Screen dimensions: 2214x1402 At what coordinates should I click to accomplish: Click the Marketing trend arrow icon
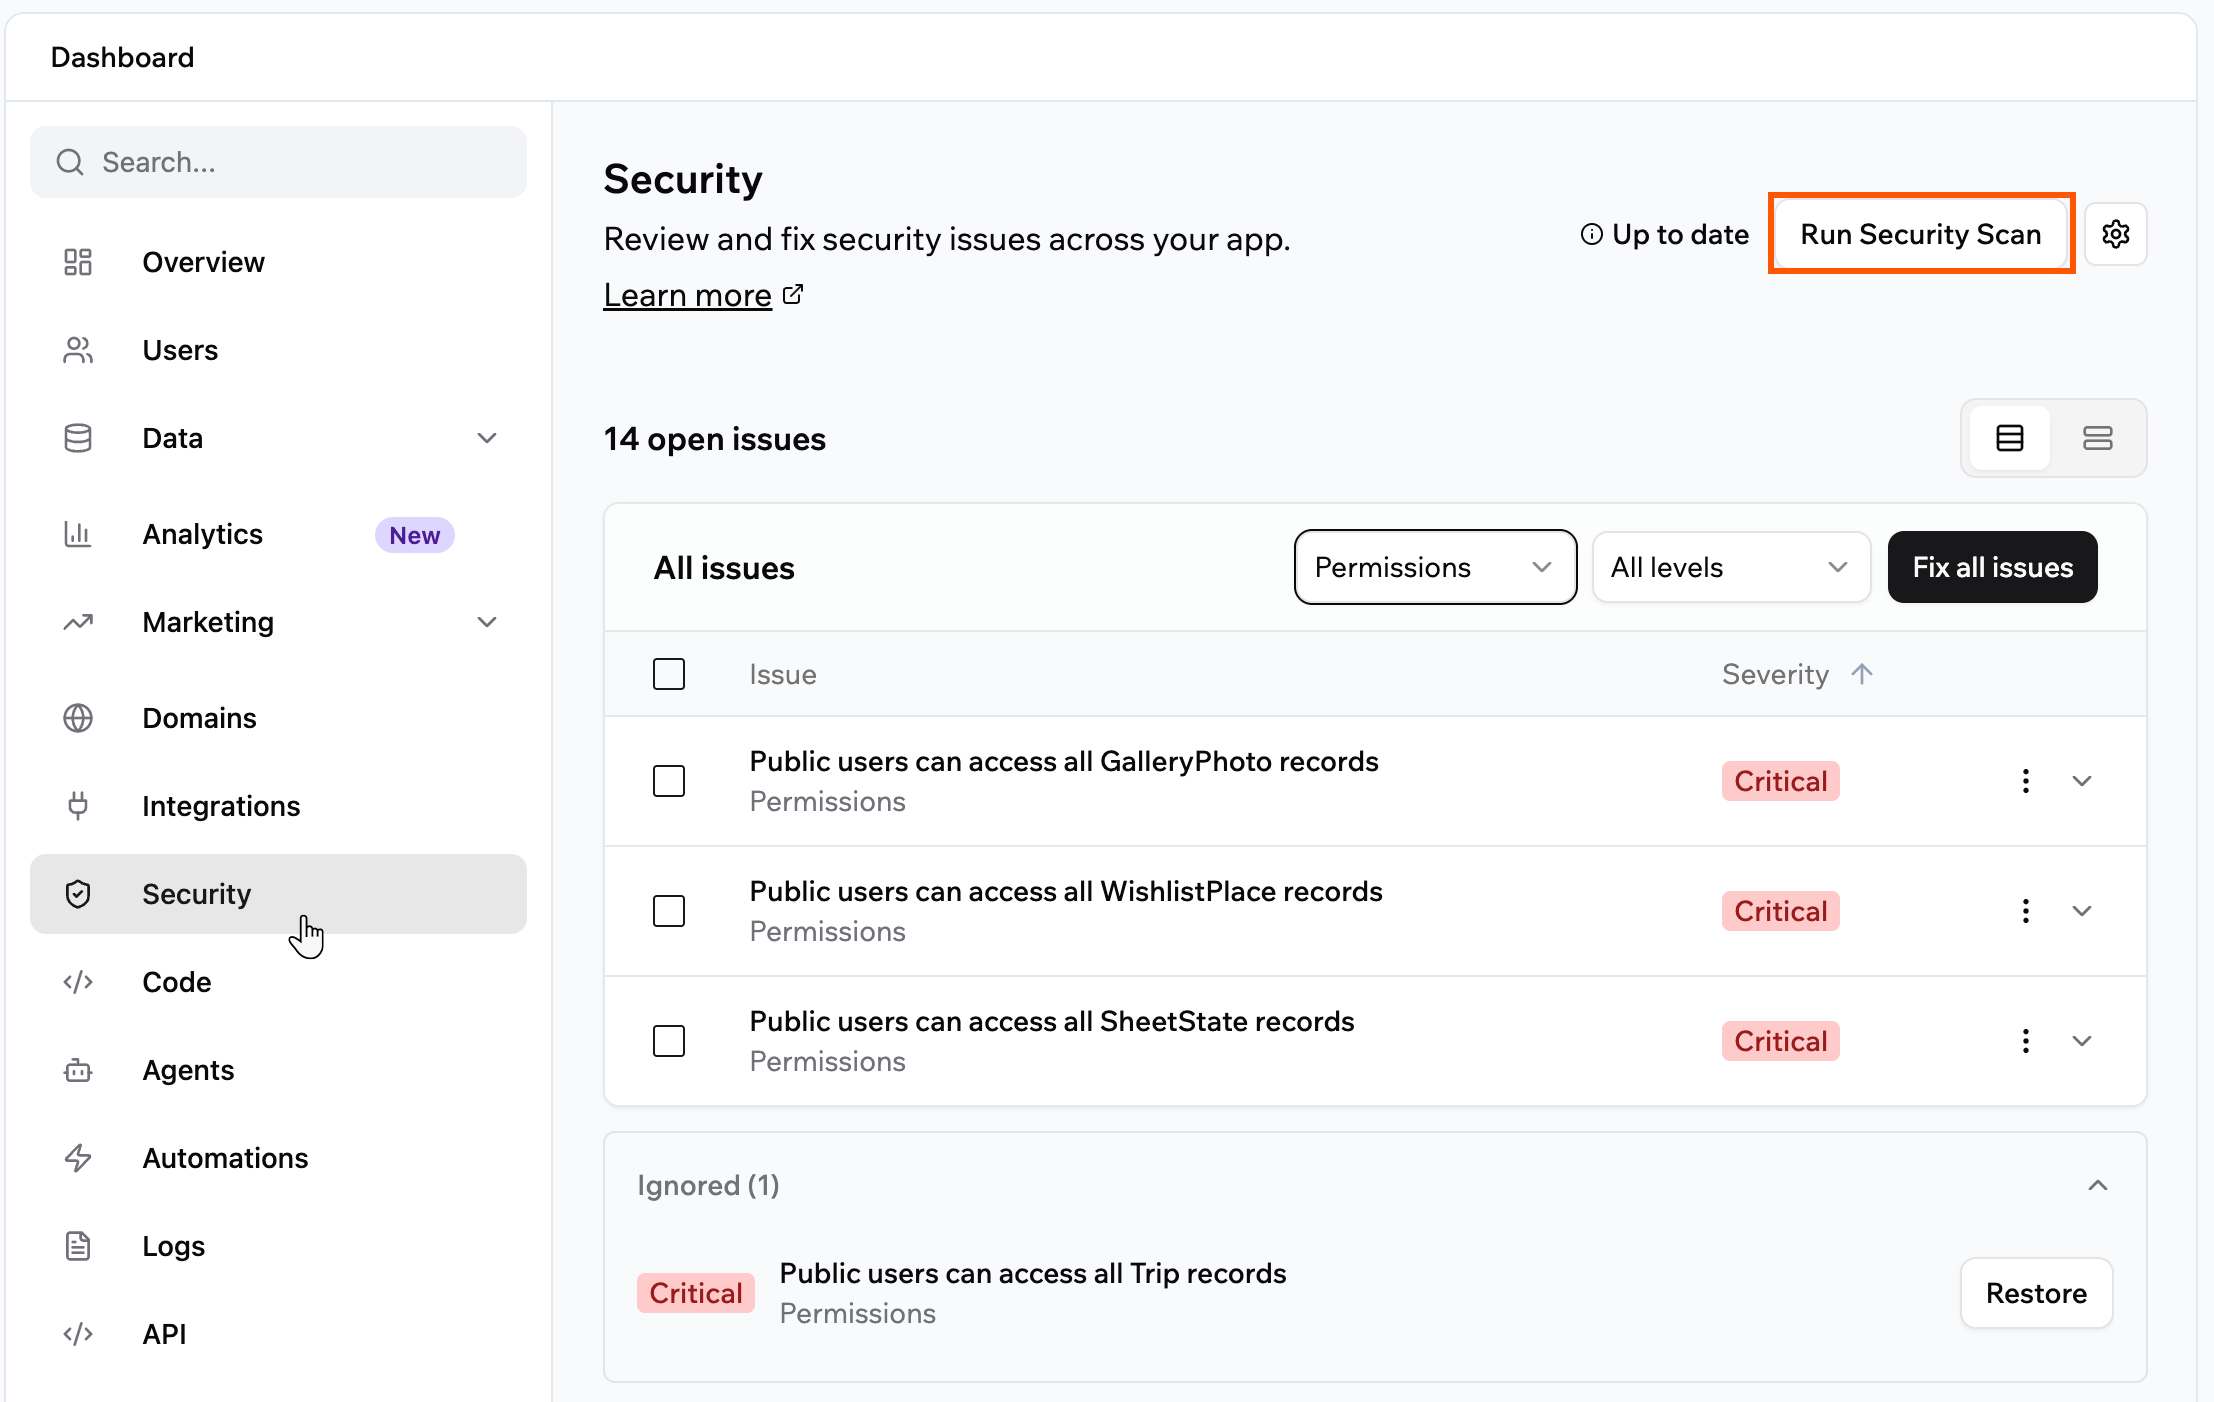click(x=78, y=622)
